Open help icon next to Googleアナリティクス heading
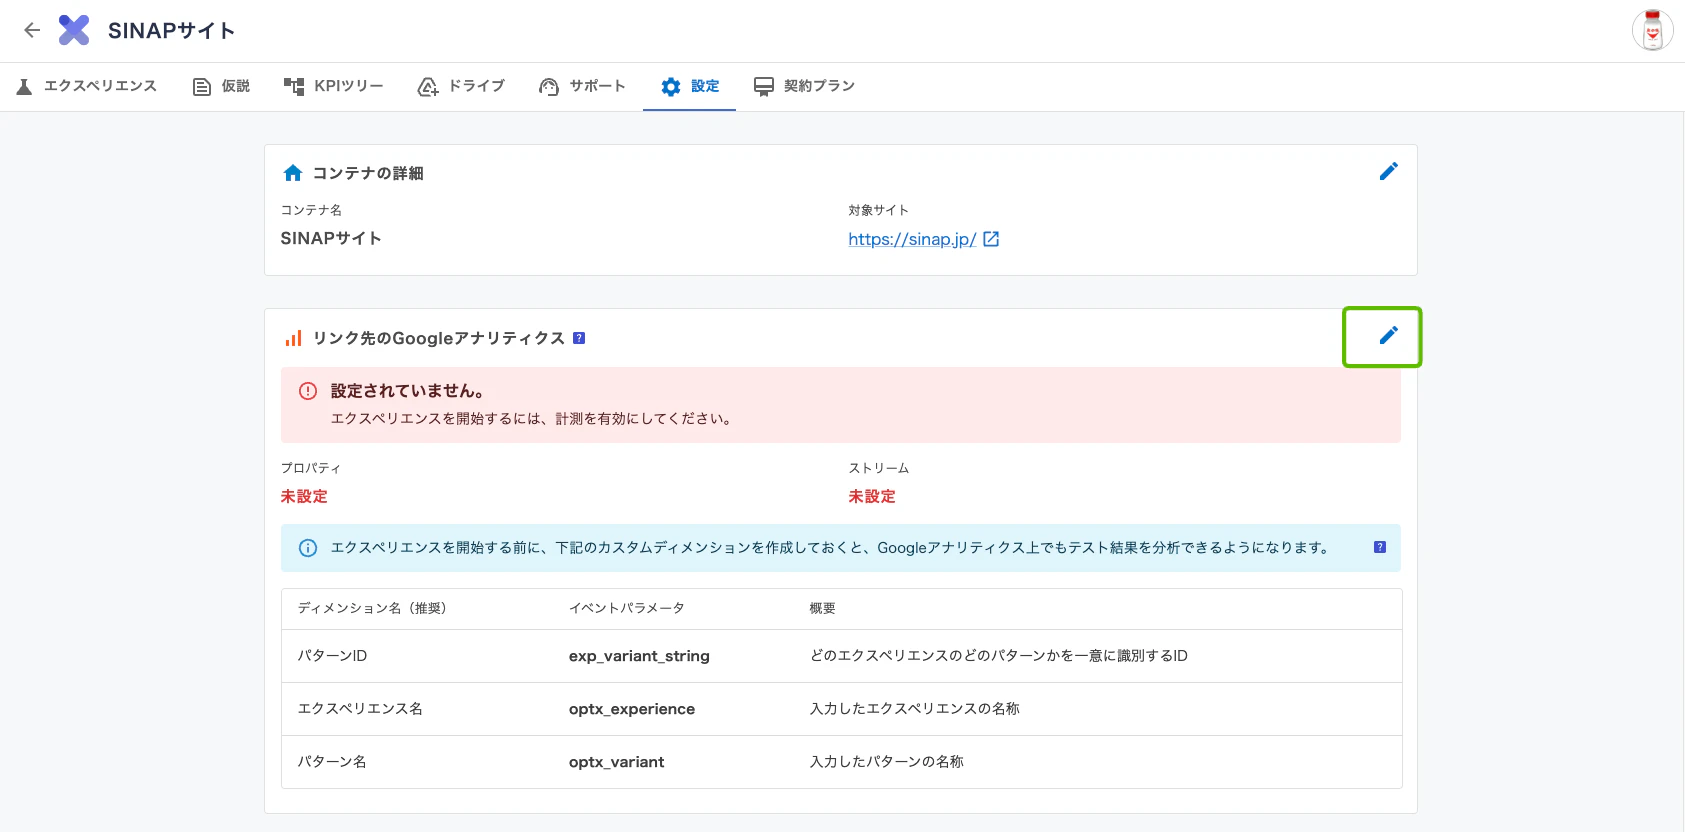This screenshot has width=1685, height=832. pos(579,338)
